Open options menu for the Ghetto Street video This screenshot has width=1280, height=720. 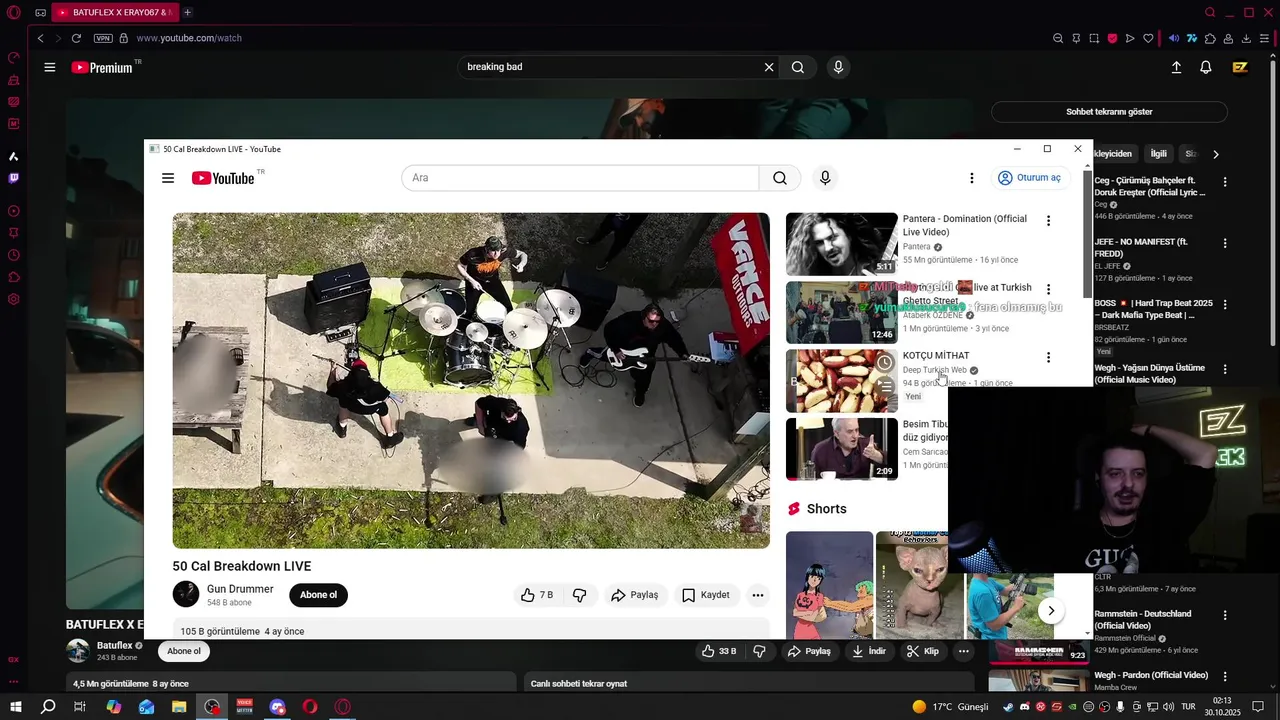(1048, 289)
